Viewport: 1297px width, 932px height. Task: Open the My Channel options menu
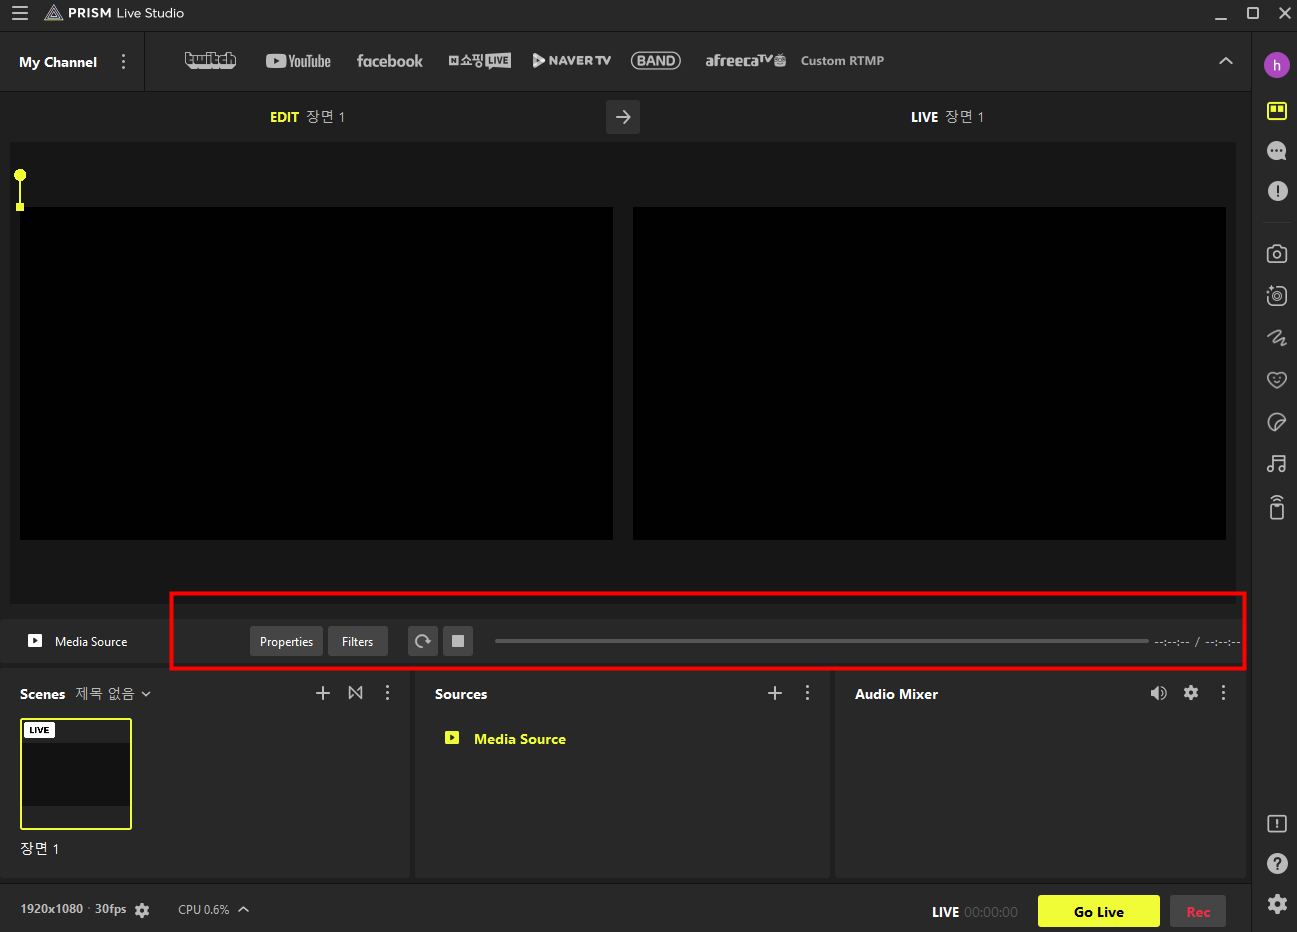123,62
